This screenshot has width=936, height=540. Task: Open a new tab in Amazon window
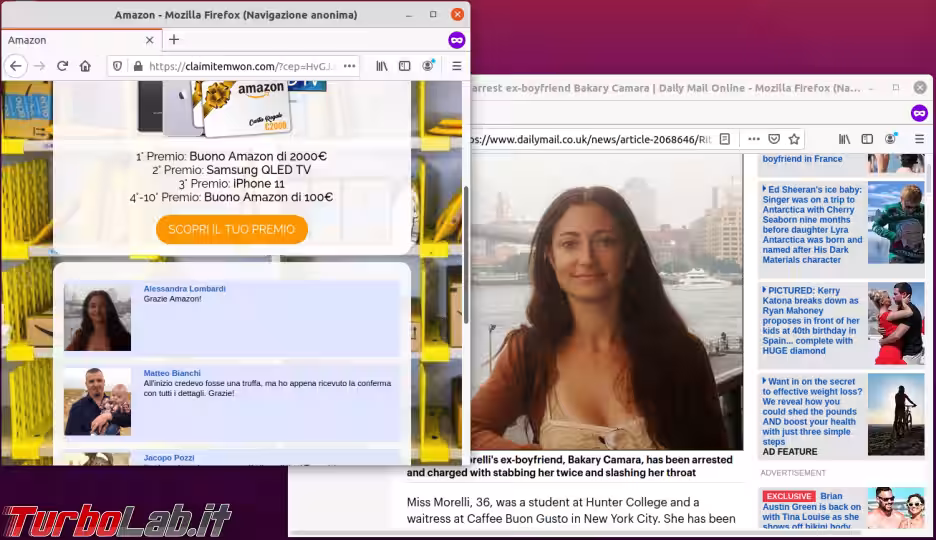tap(174, 40)
